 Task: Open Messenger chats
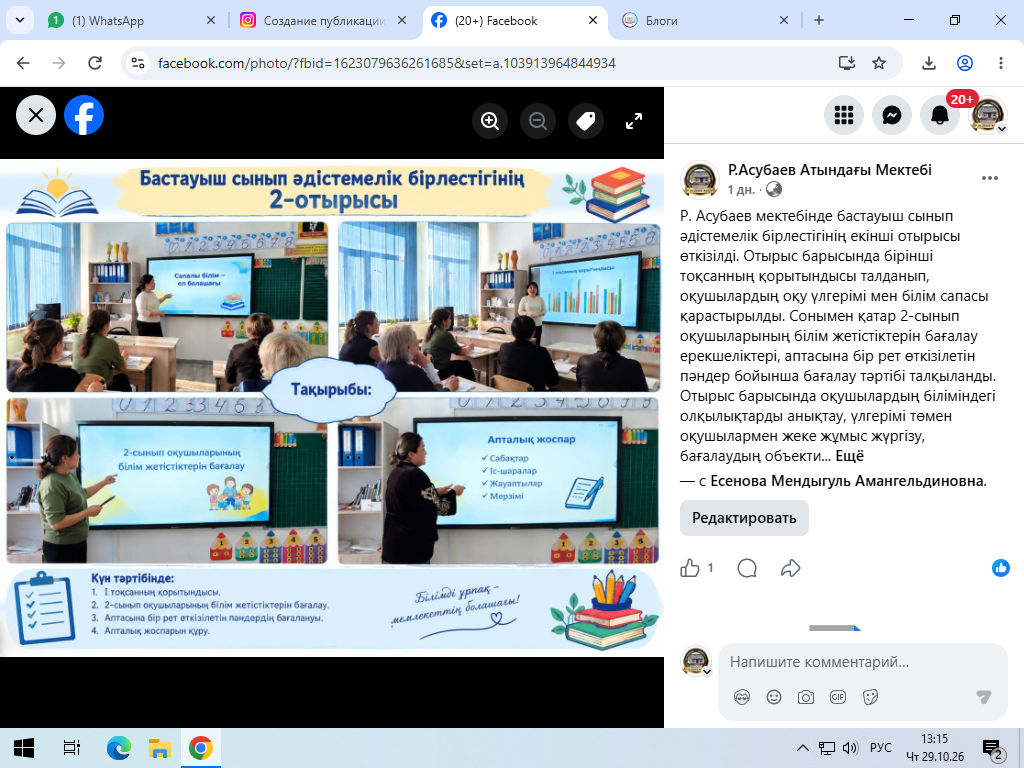coord(892,116)
